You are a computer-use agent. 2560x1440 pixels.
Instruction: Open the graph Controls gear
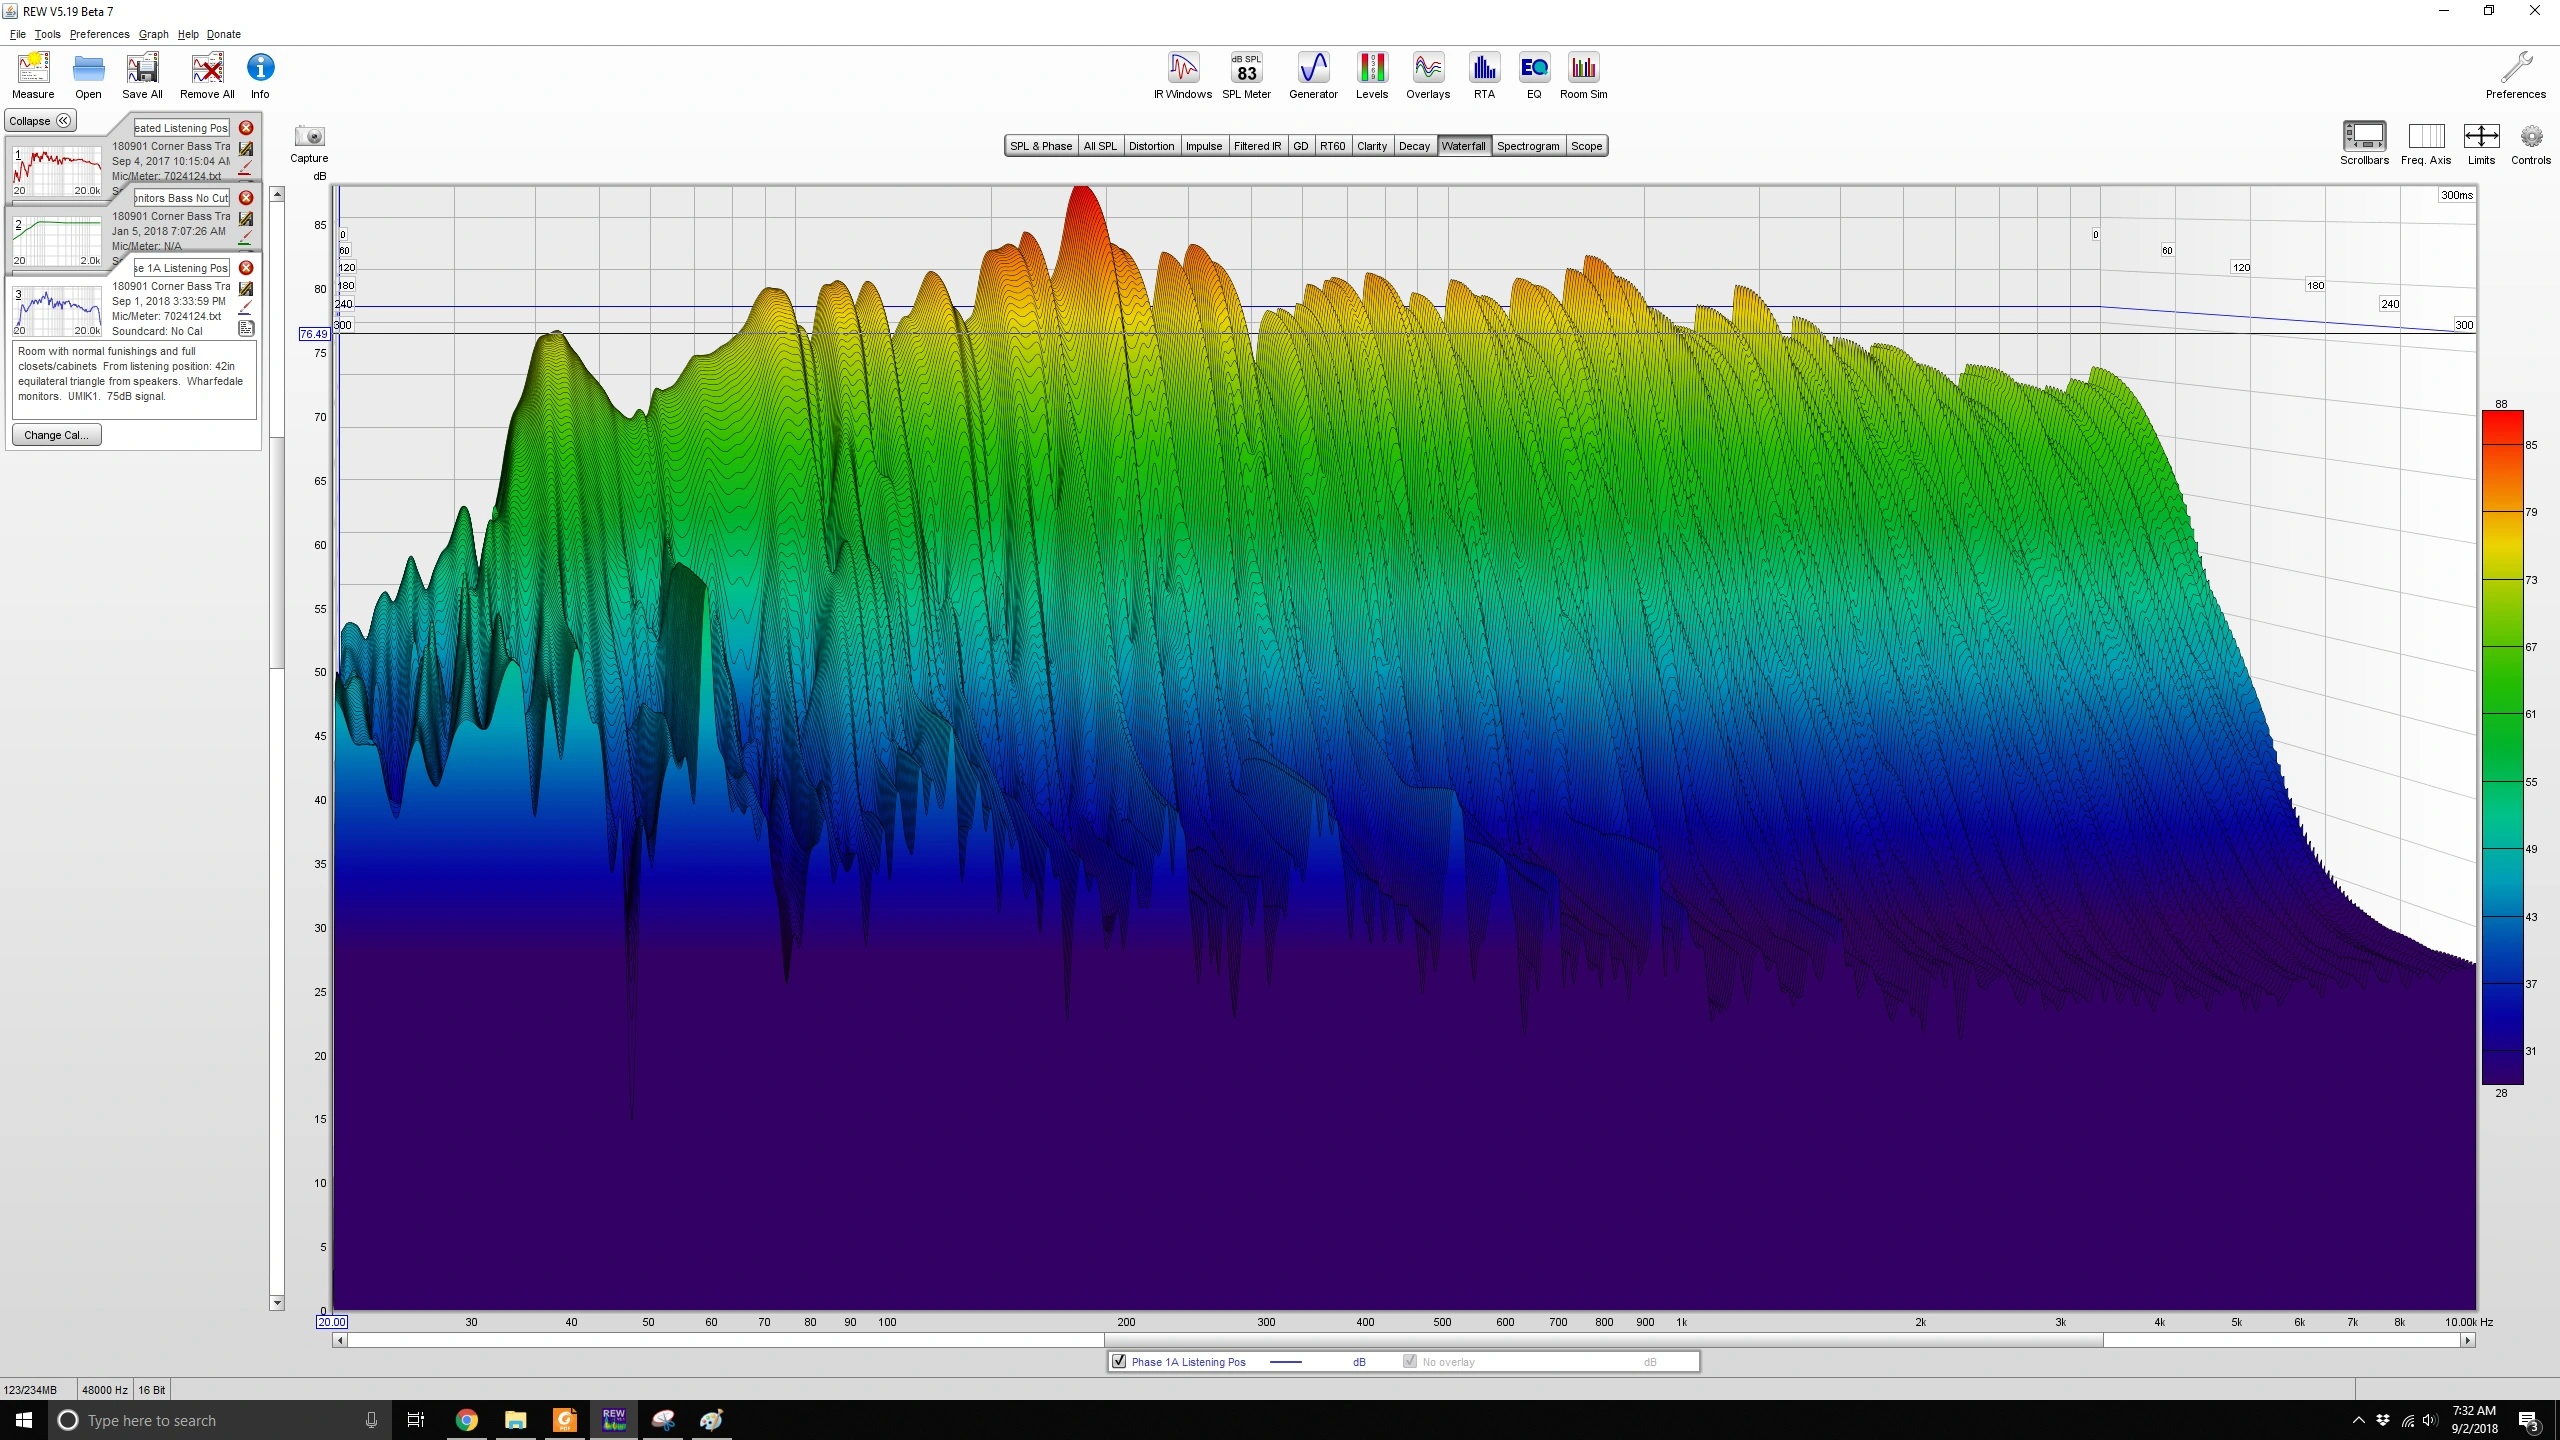[x=2530, y=137]
